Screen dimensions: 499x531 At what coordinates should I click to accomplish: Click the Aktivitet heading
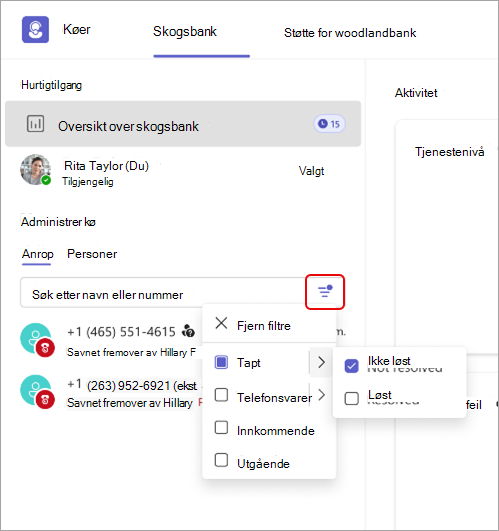[416, 93]
